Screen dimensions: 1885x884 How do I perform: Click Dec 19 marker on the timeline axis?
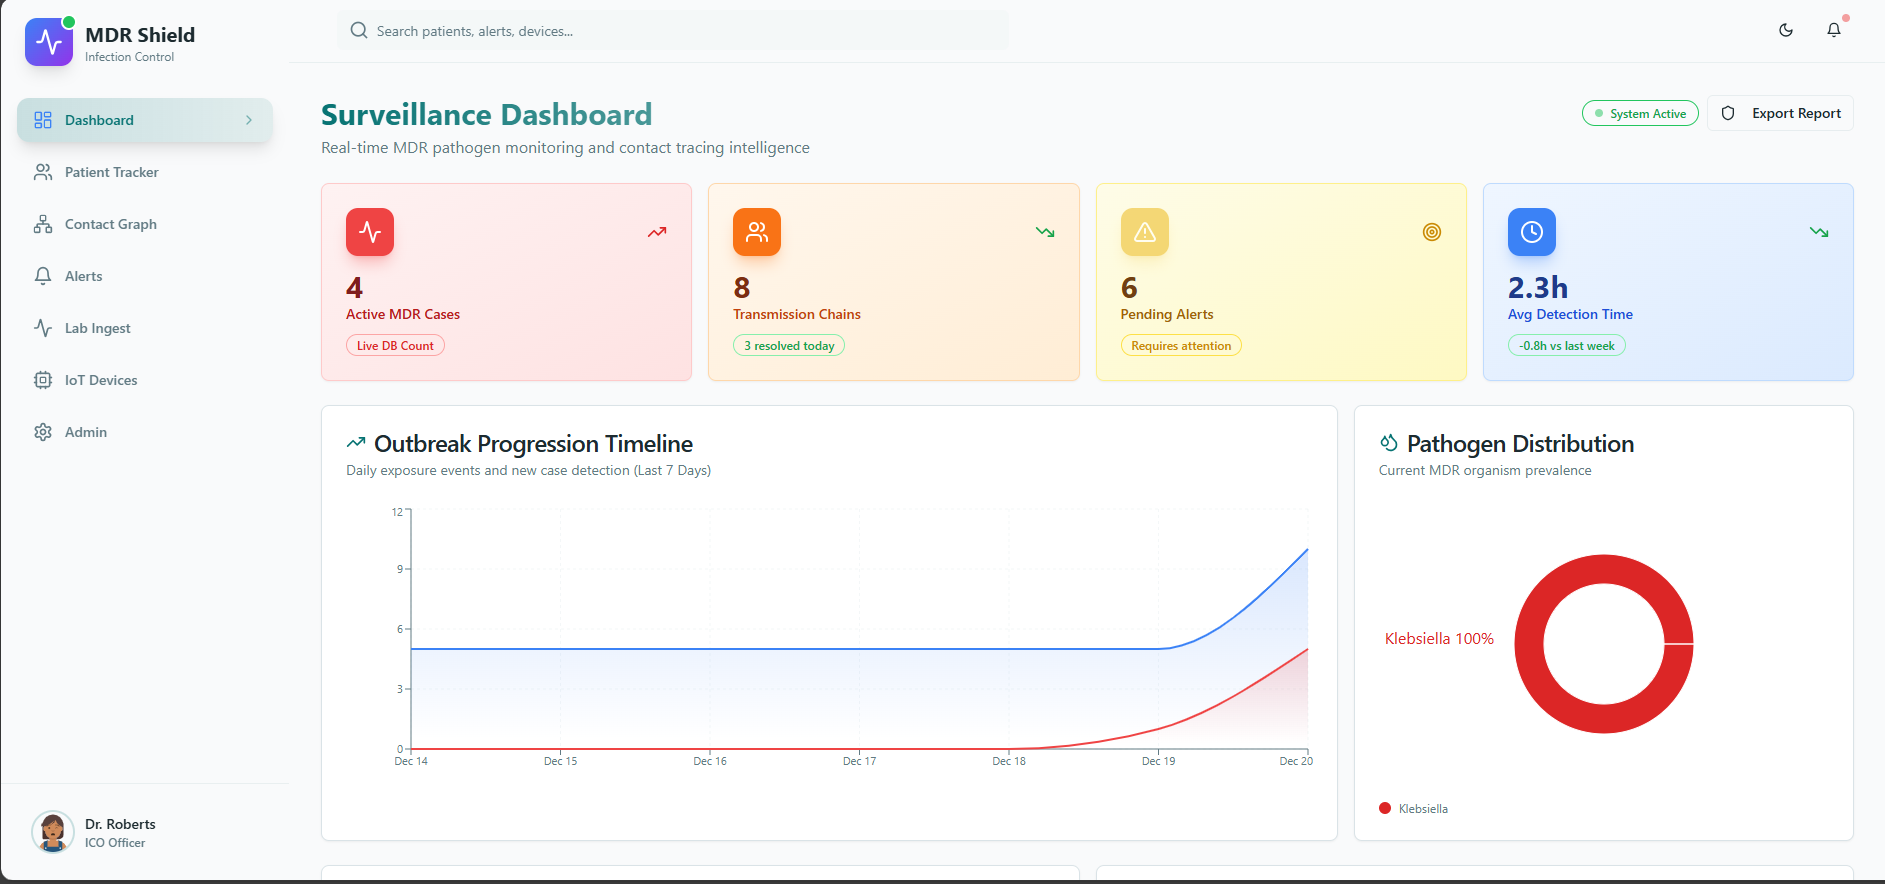(x=1158, y=761)
